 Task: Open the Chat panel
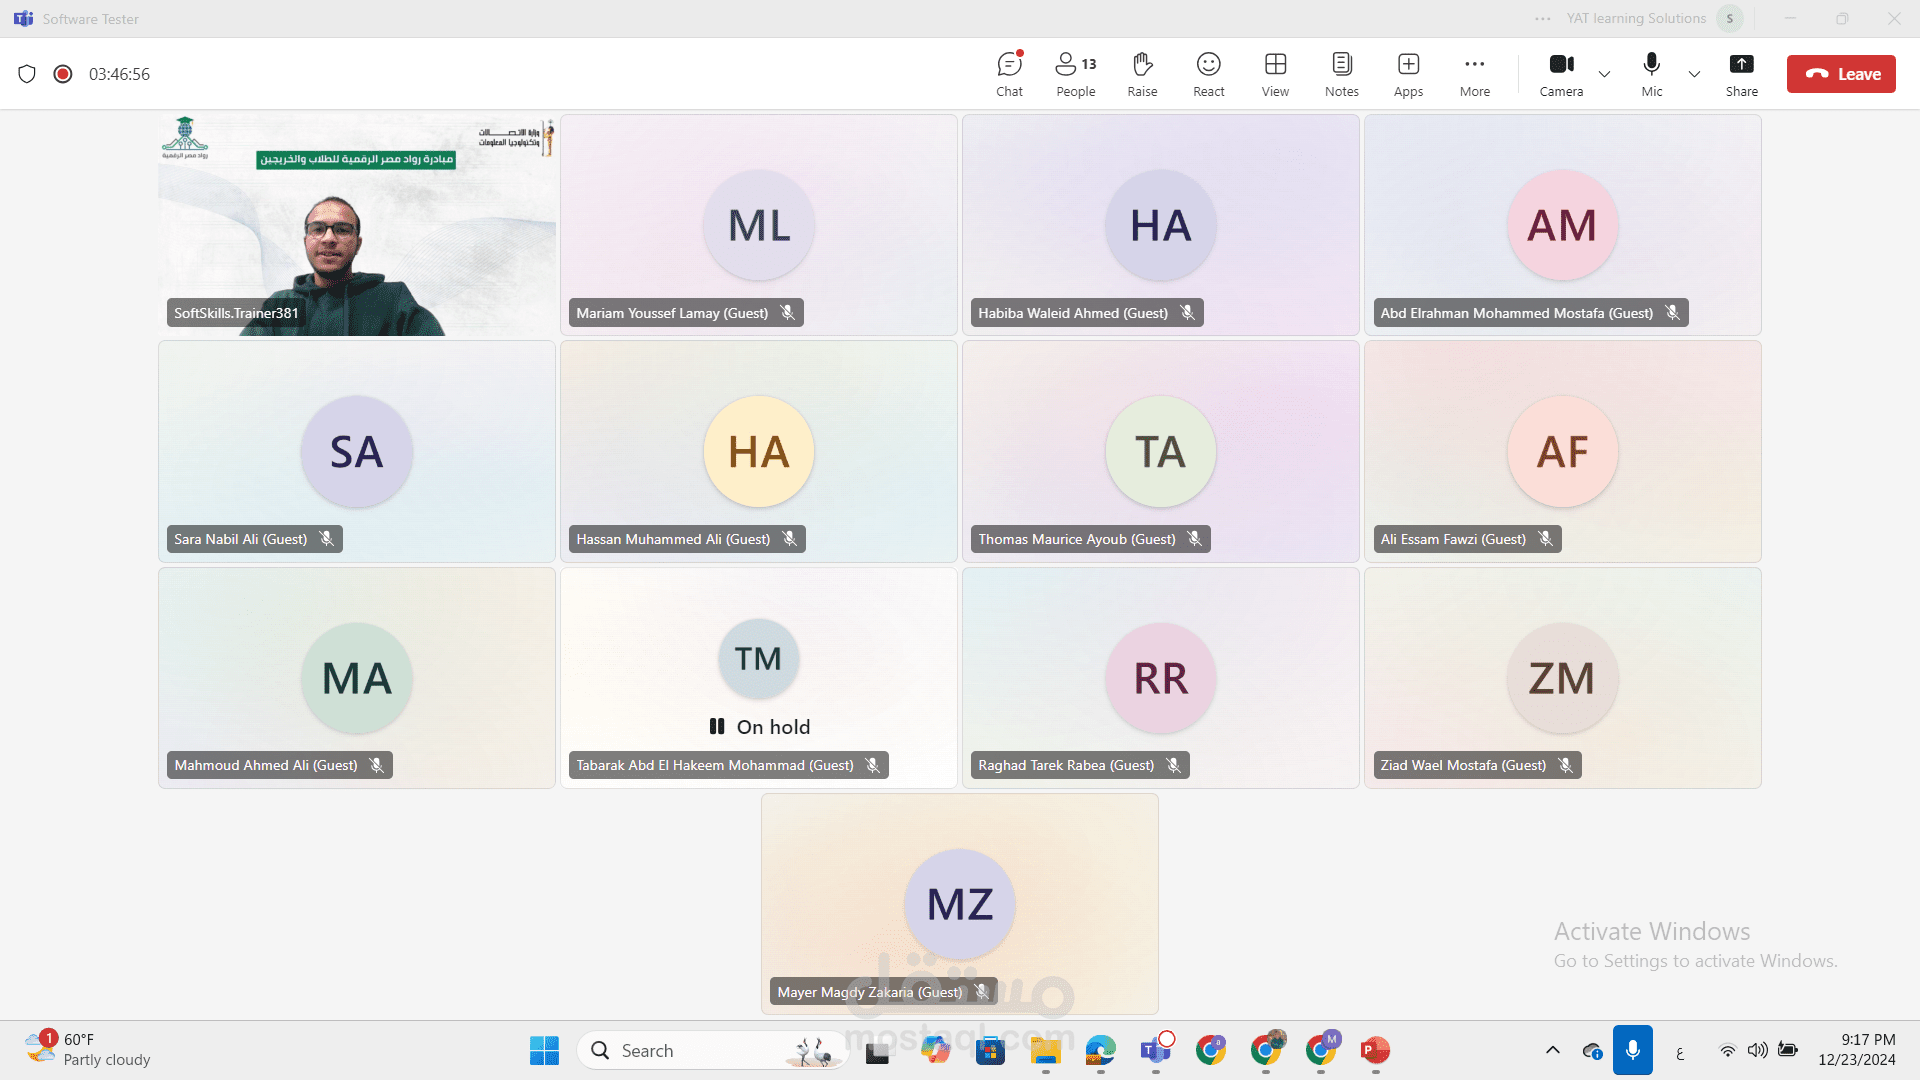click(1009, 74)
